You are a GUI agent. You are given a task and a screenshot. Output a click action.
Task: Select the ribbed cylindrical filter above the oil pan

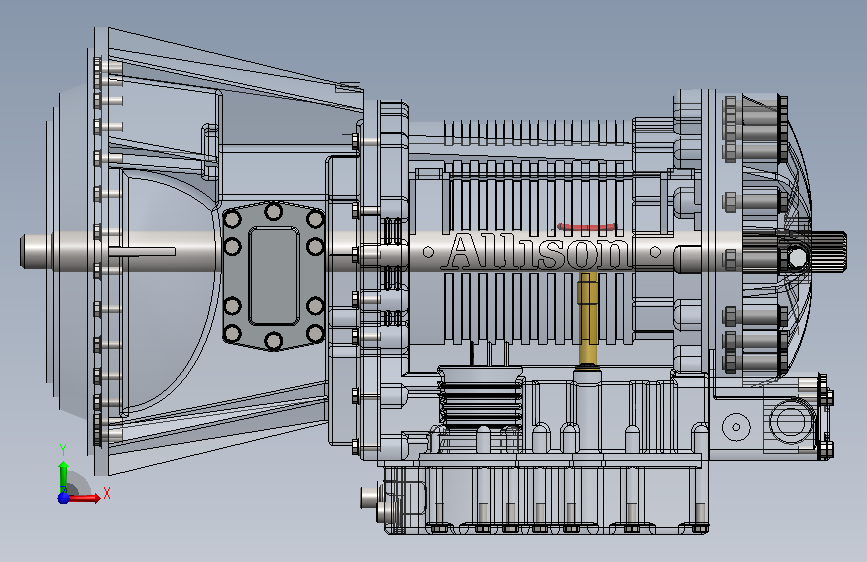coord(480,397)
